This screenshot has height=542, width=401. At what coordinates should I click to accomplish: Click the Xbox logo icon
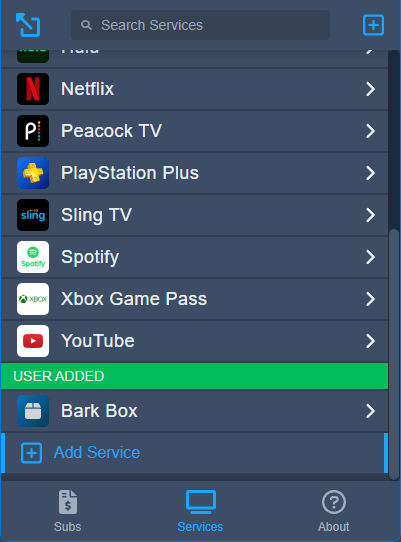click(x=33, y=299)
